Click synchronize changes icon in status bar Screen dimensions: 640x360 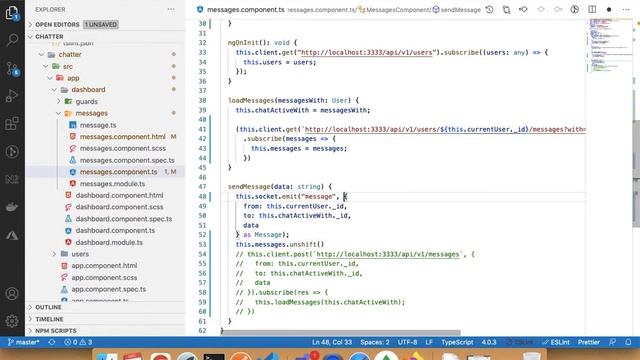tap(52, 342)
